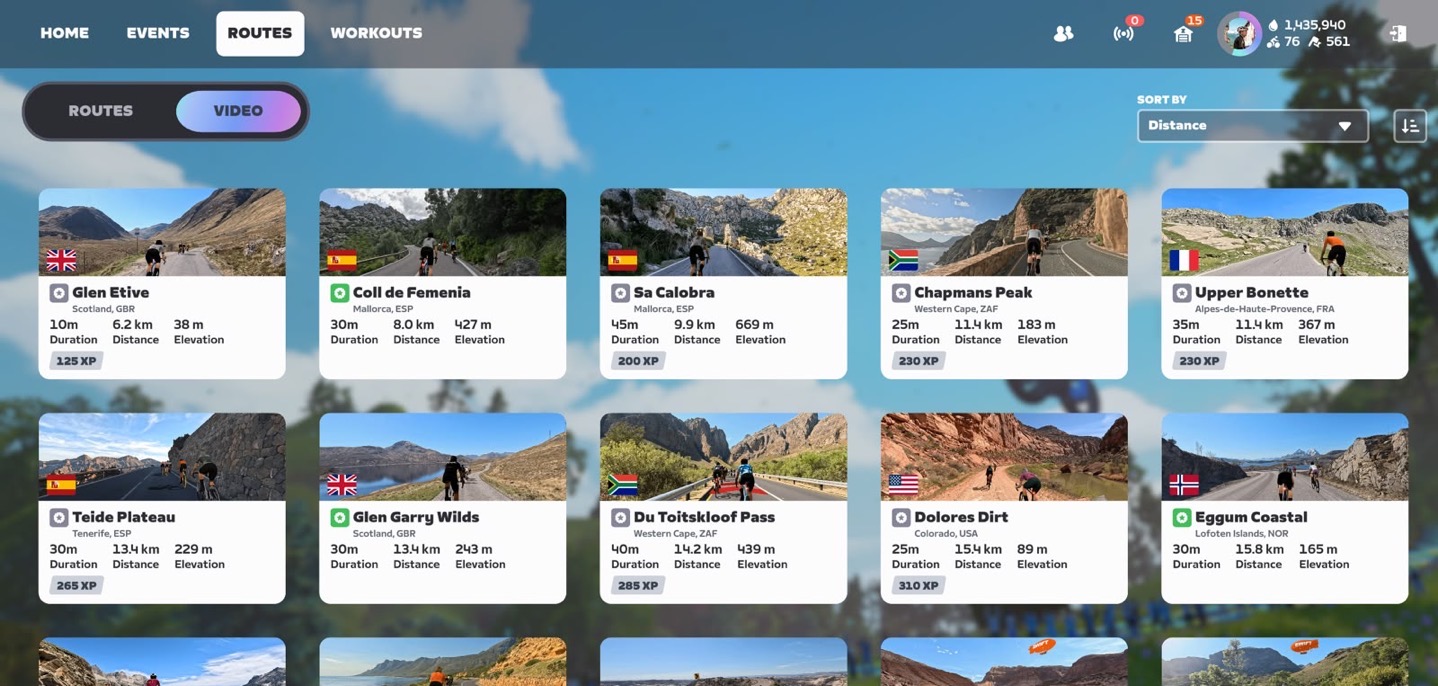Select the Teide Plateau video thumbnail
Viewport: 1438px width, 686px height.
[162, 457]
